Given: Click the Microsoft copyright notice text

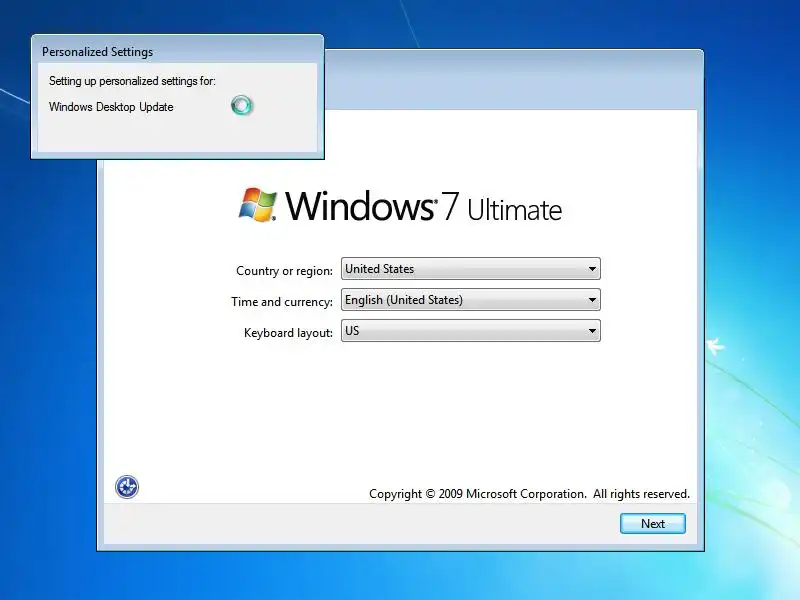Looking at the screenshot, I should click(529, 494).
